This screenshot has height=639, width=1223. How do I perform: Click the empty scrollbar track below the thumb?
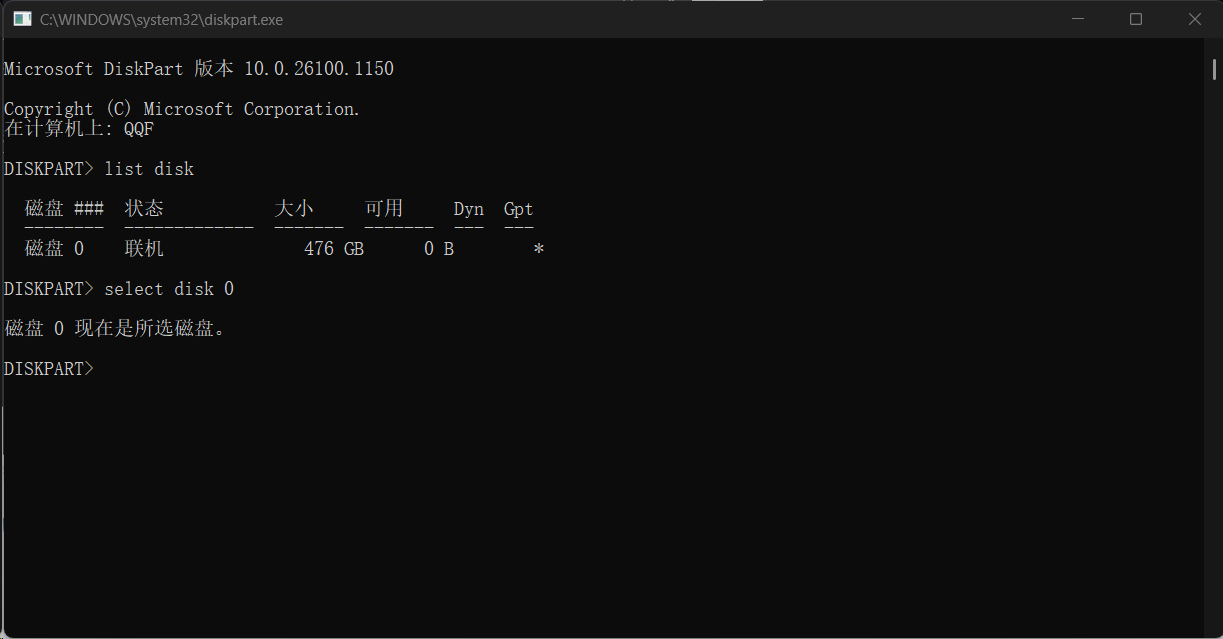(x=1214, y=350)
